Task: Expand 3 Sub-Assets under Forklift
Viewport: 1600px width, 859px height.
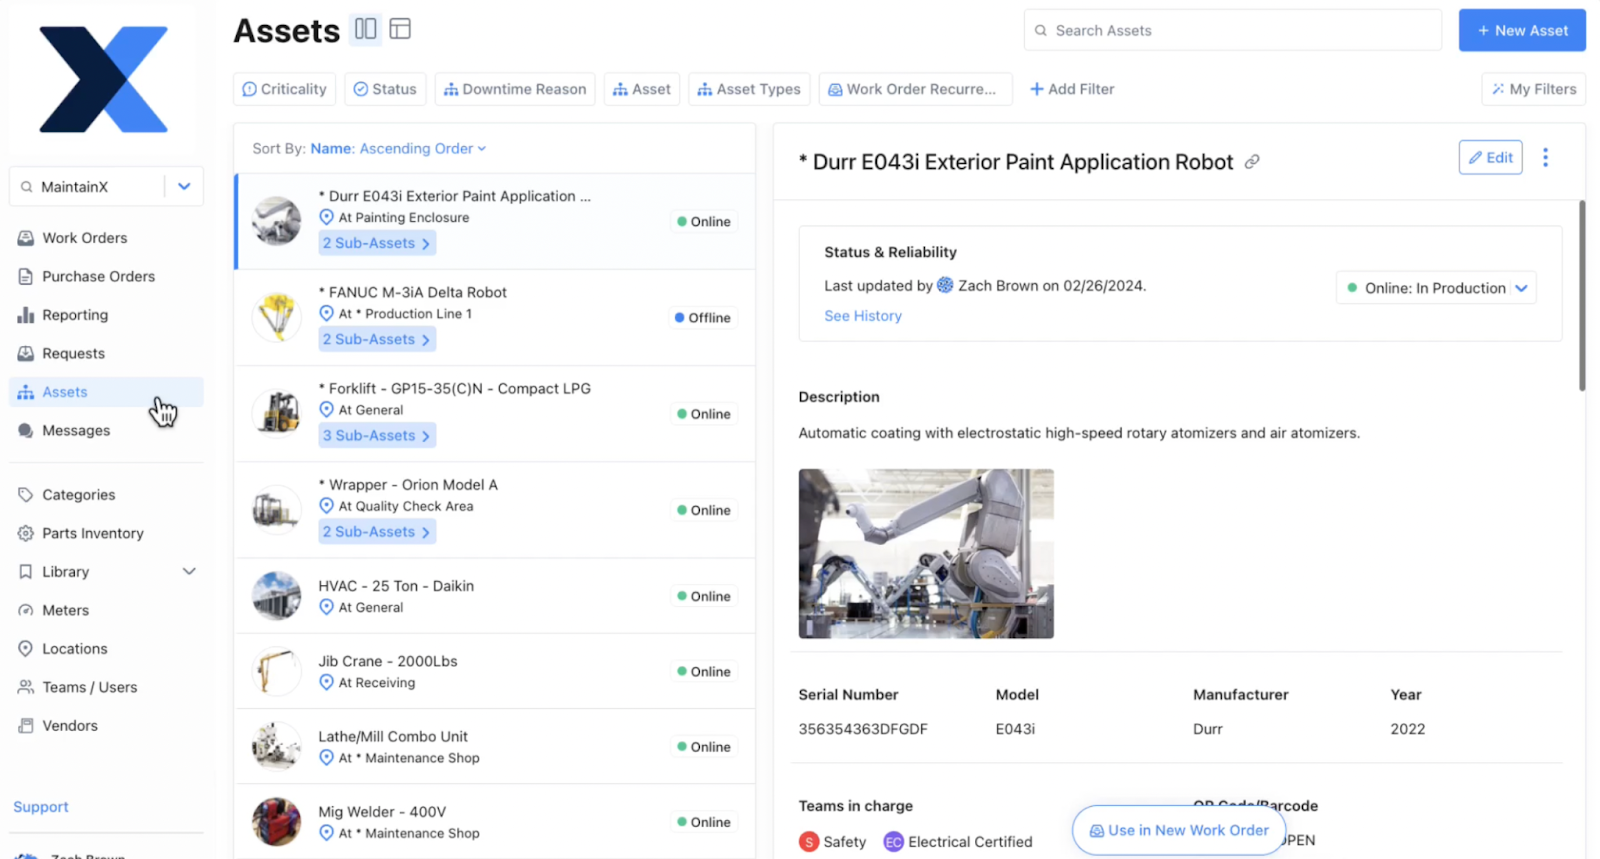Action: point(376,435)
